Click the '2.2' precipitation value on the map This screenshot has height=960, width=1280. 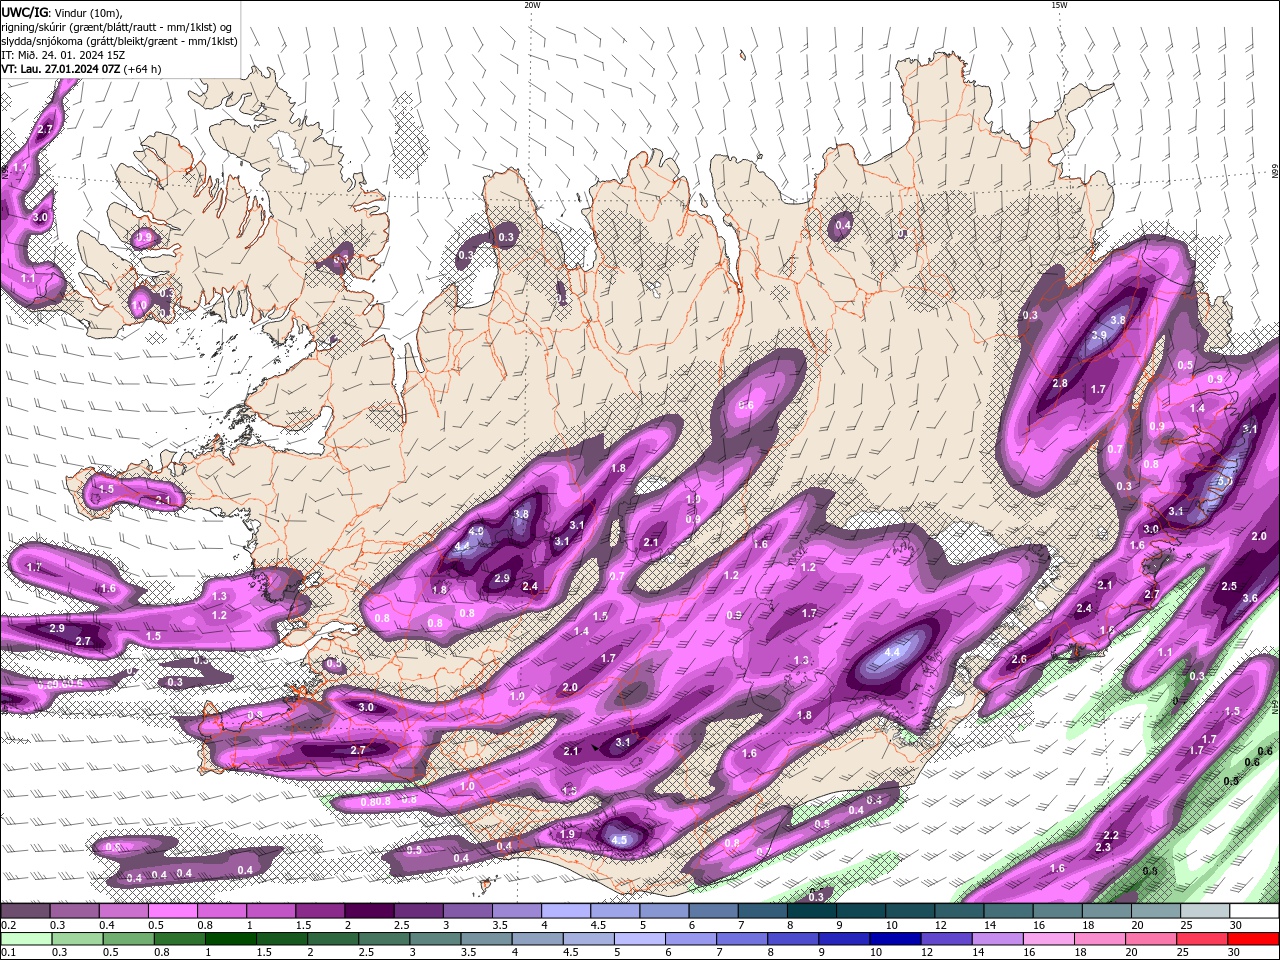pos(1110,835)
